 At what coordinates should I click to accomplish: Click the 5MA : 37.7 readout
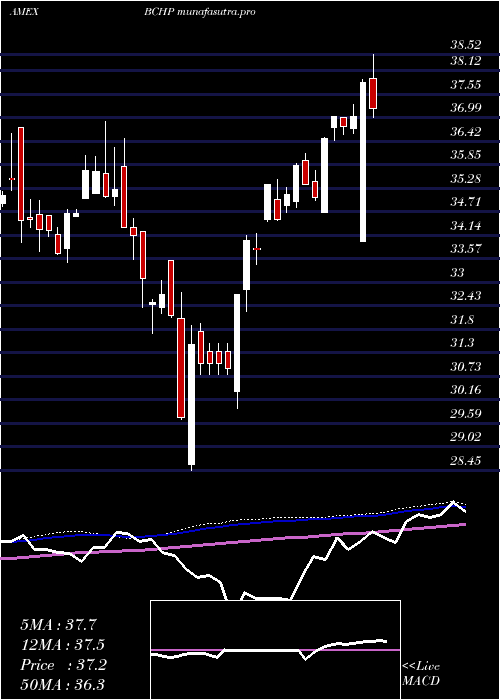(58, 625)
